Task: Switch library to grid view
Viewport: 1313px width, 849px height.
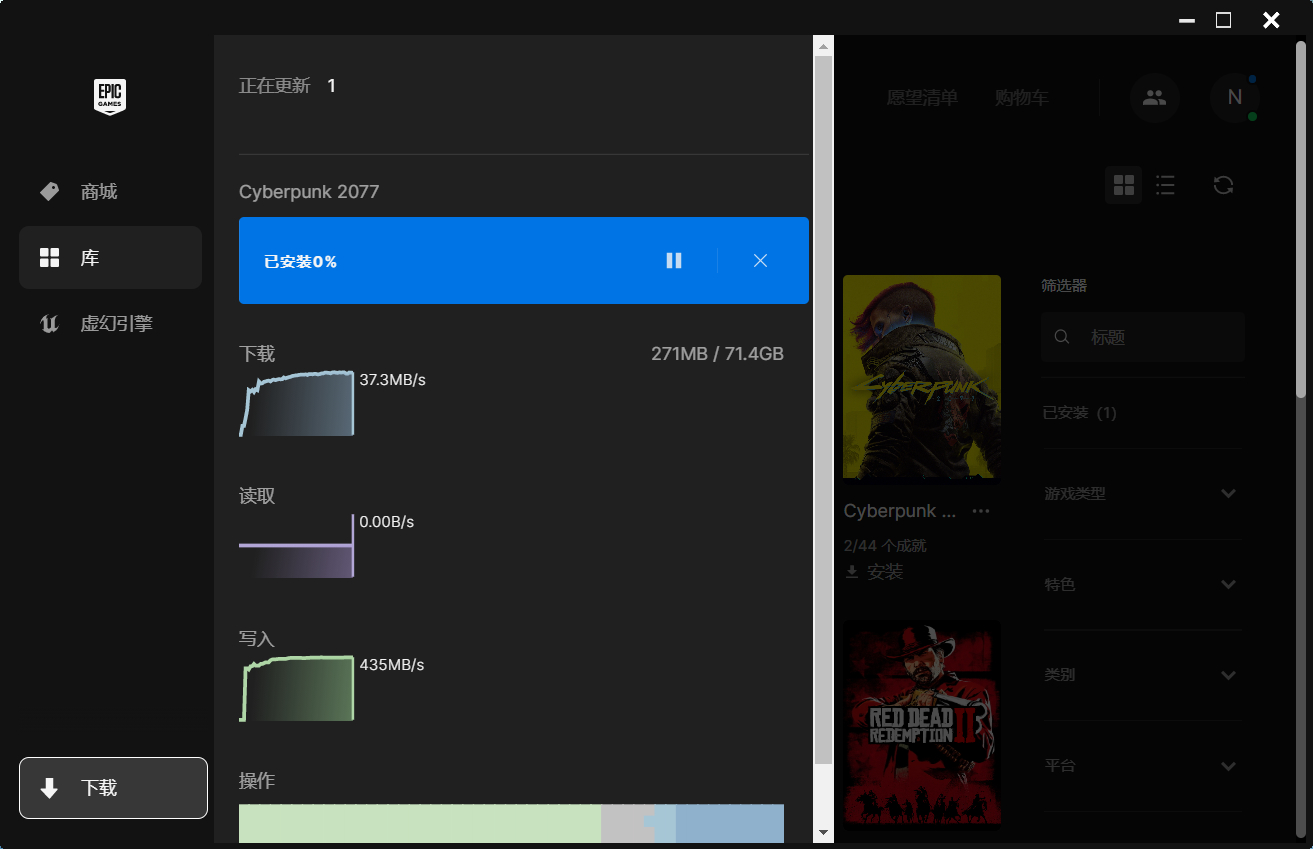Action: (x=1124, y=185)
